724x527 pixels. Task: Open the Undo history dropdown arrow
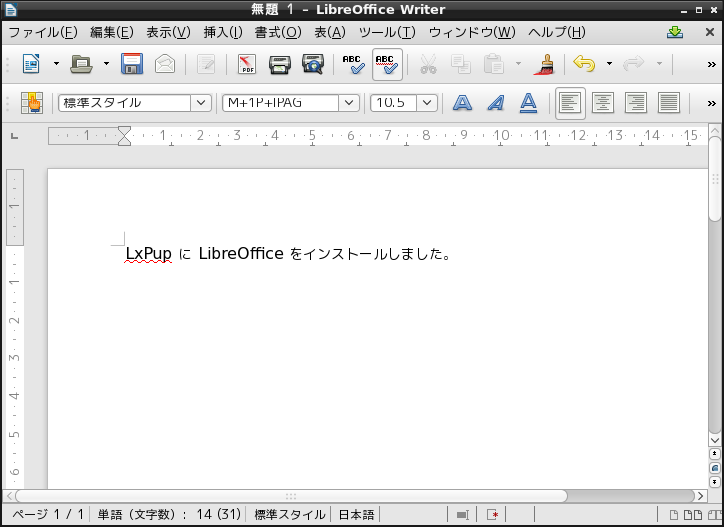pos(609,64)
